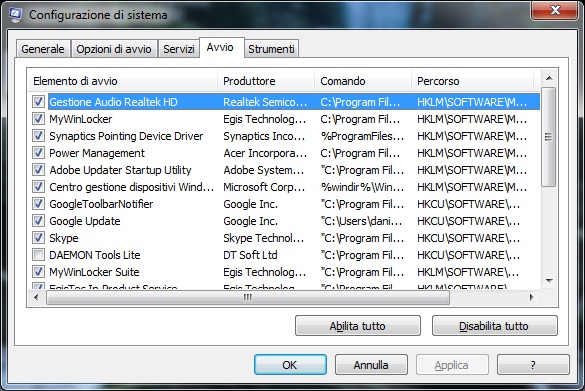Click the "C:\Users\dani... command cell
Image resolution: width=585 pixels, height=391 pixels.
[362, 221]
